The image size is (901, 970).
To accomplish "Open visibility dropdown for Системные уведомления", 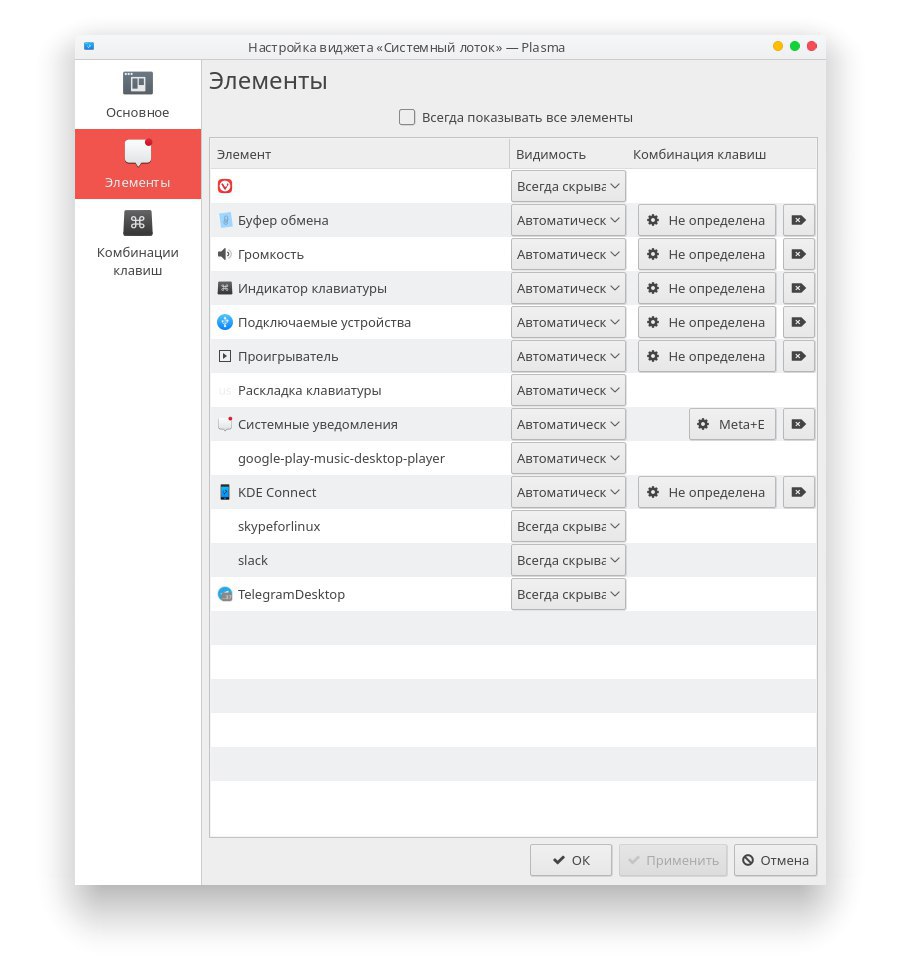I will tap(568, 424).
